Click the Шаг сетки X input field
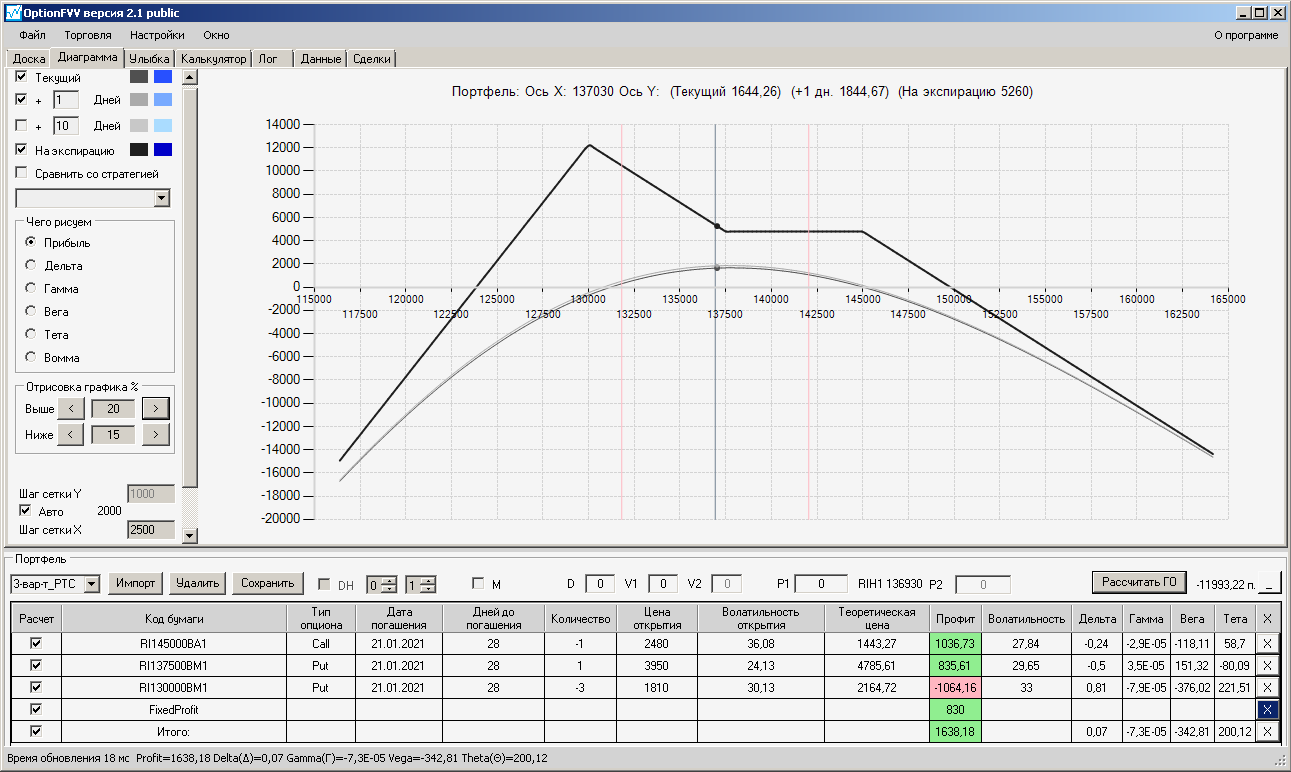The width and height of the screenshot is (1291, 772). coord(151,530)
